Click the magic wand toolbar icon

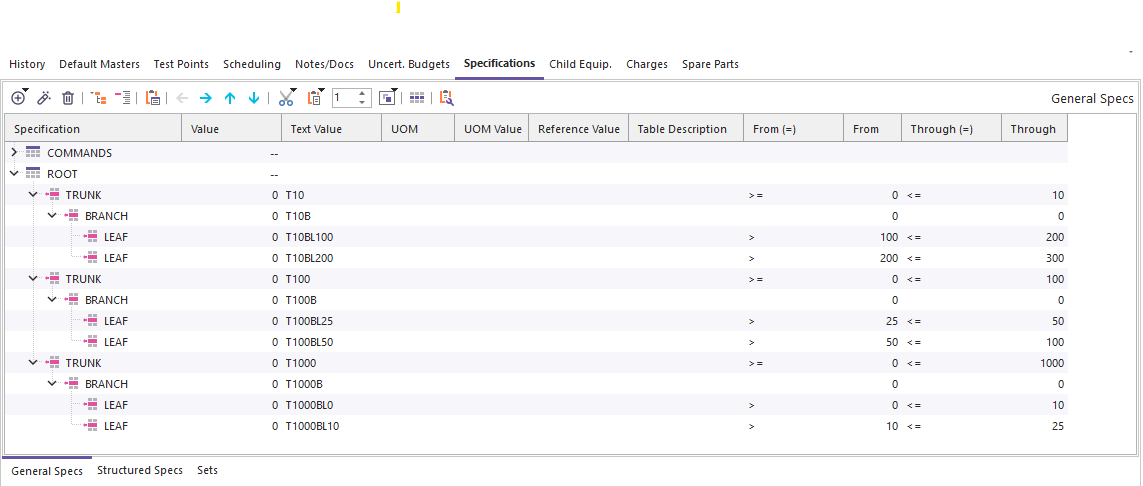tap(43, 98)
